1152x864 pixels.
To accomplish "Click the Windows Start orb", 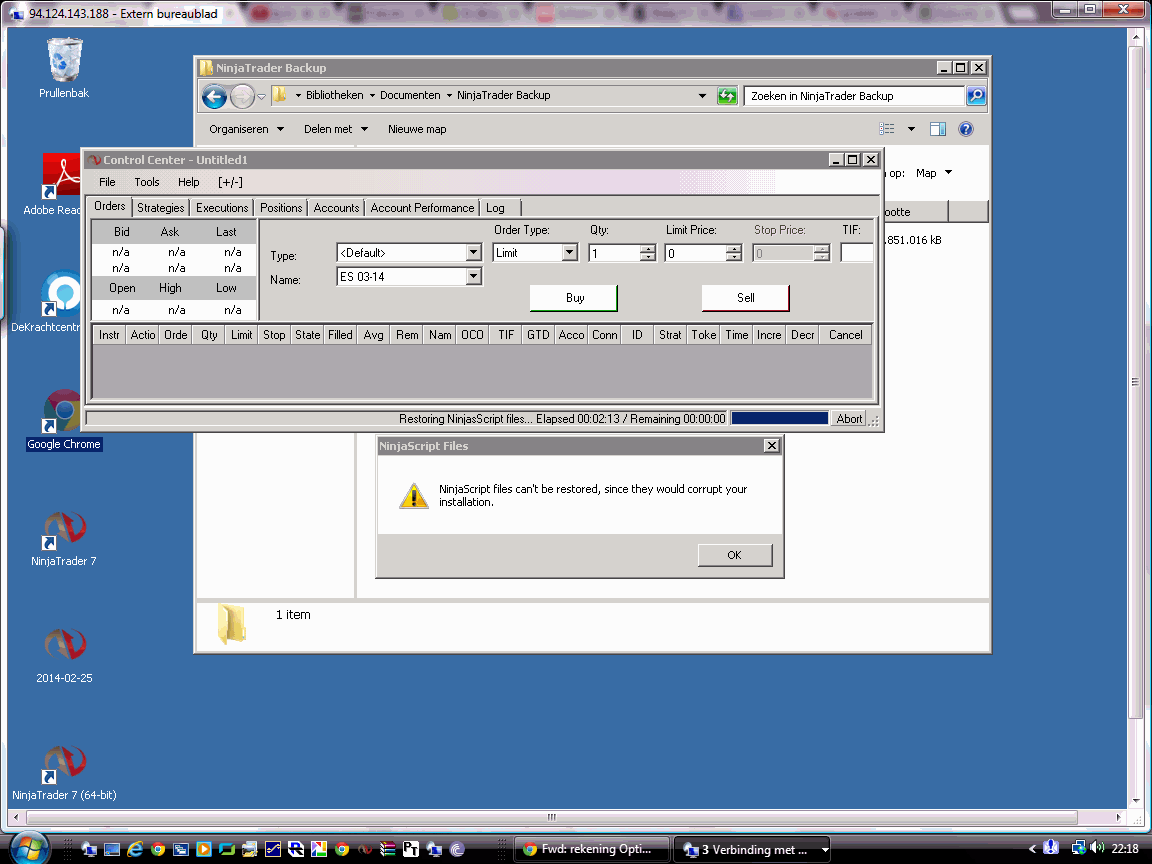I will [x=29, y=849].
